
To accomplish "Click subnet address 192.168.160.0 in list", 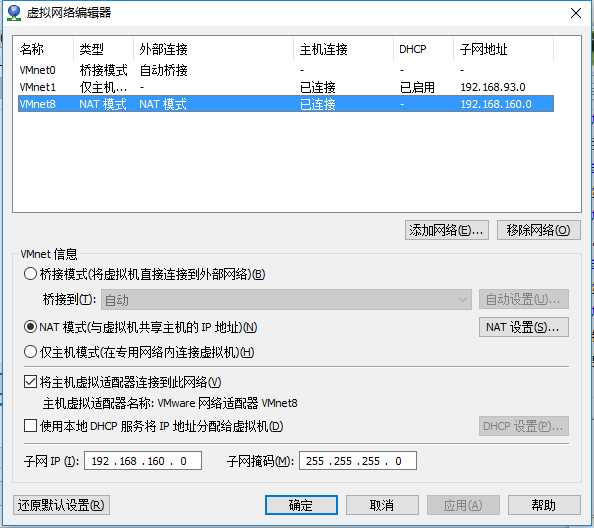I will click(496, 104).
